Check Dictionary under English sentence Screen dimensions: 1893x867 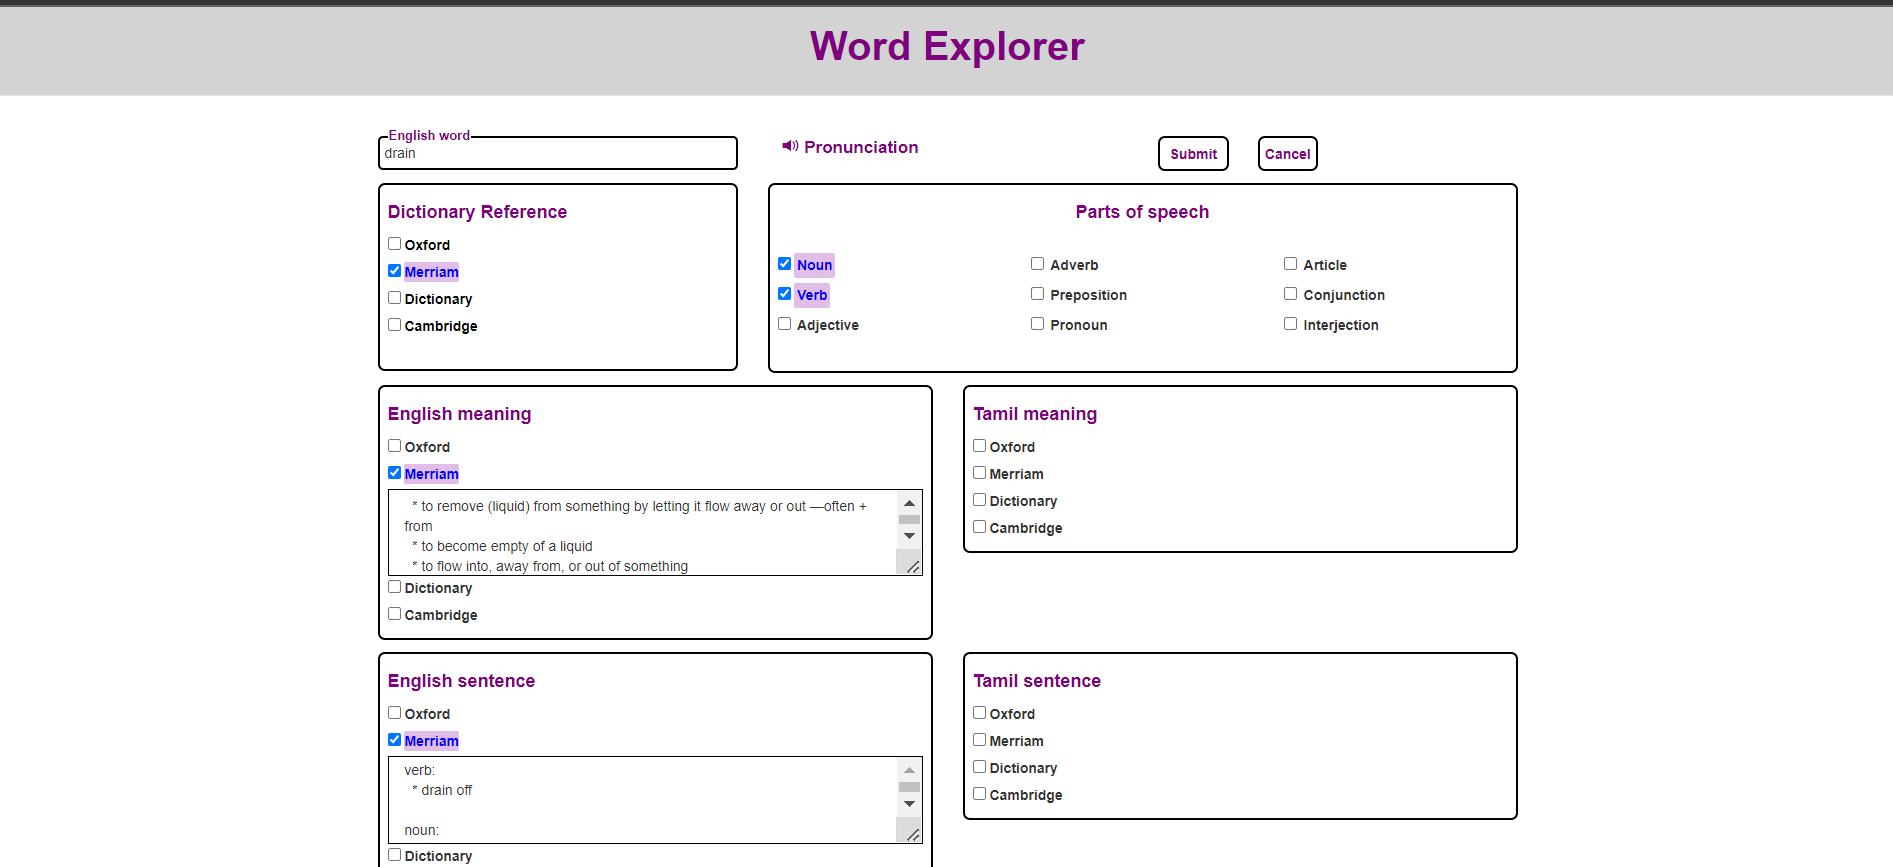(394, 855)
